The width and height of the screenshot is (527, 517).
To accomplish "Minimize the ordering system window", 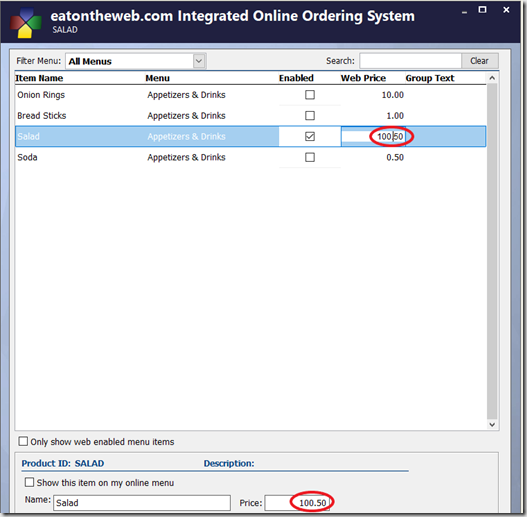I will (x=464, y=12).
